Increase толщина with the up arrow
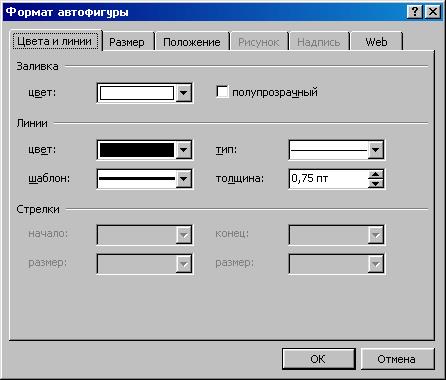This screenshot has width=446, height=380. click(x=375, y=175)
